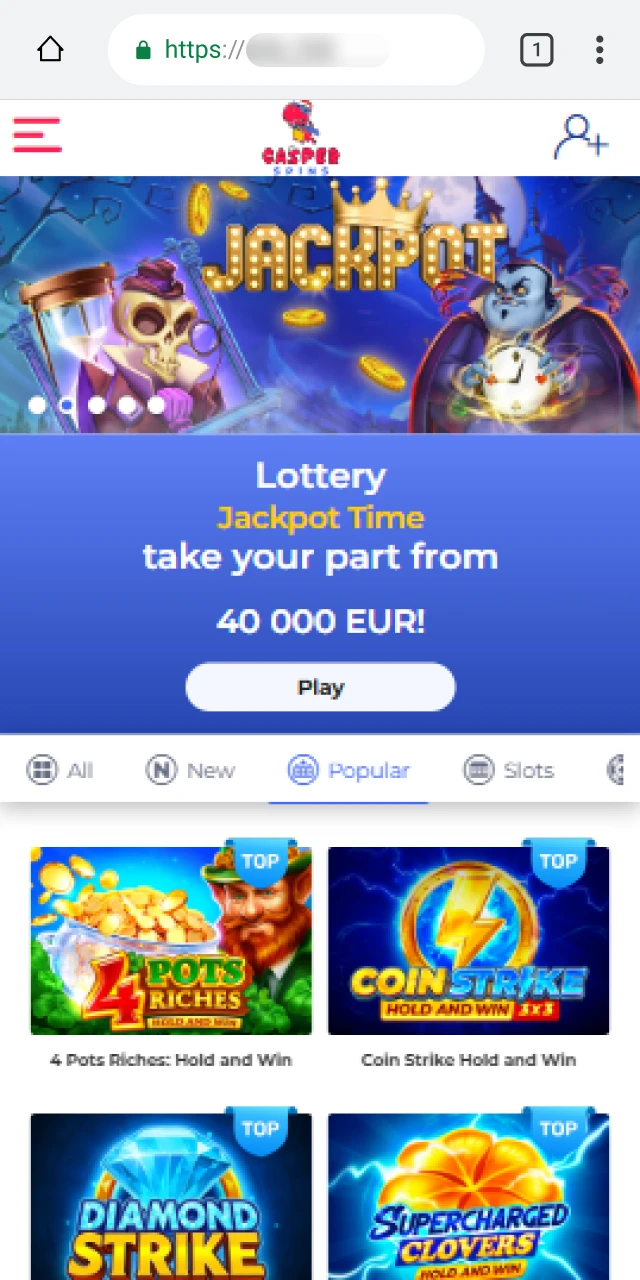Open the Slots category tab

pyautogui.click(x=508, y=770)
